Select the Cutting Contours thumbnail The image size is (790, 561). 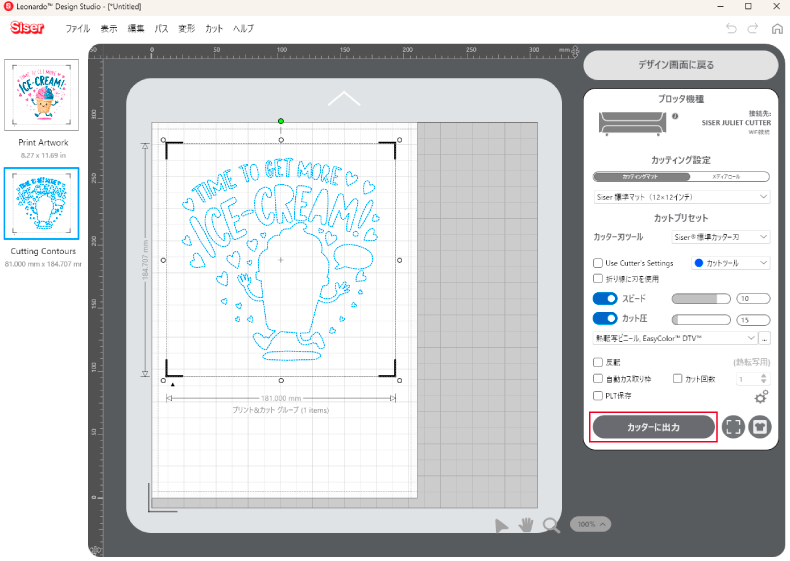point(41,204)
